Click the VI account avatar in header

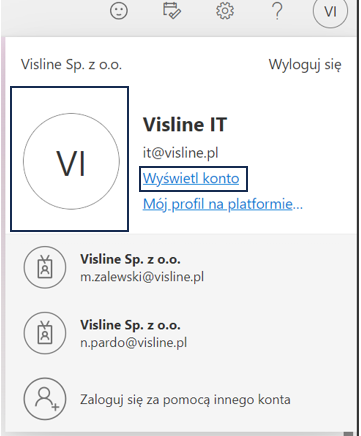point(330,12)
